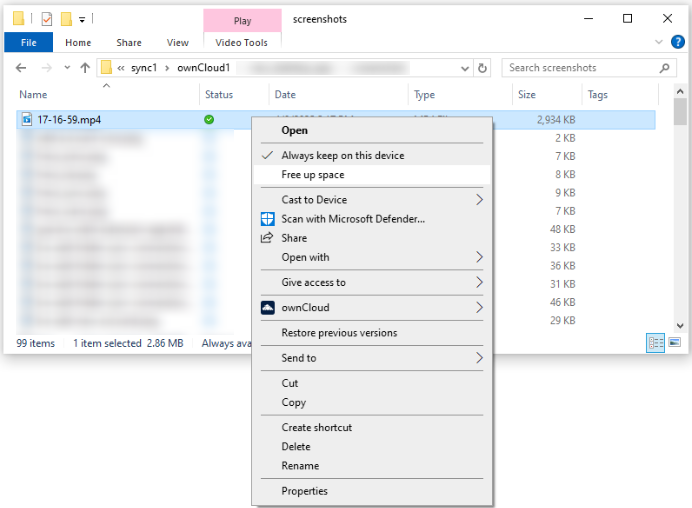Click the Share icon in context menu
Image resolution: width=692 pixels, height=508 pixels.
point(267,238)
